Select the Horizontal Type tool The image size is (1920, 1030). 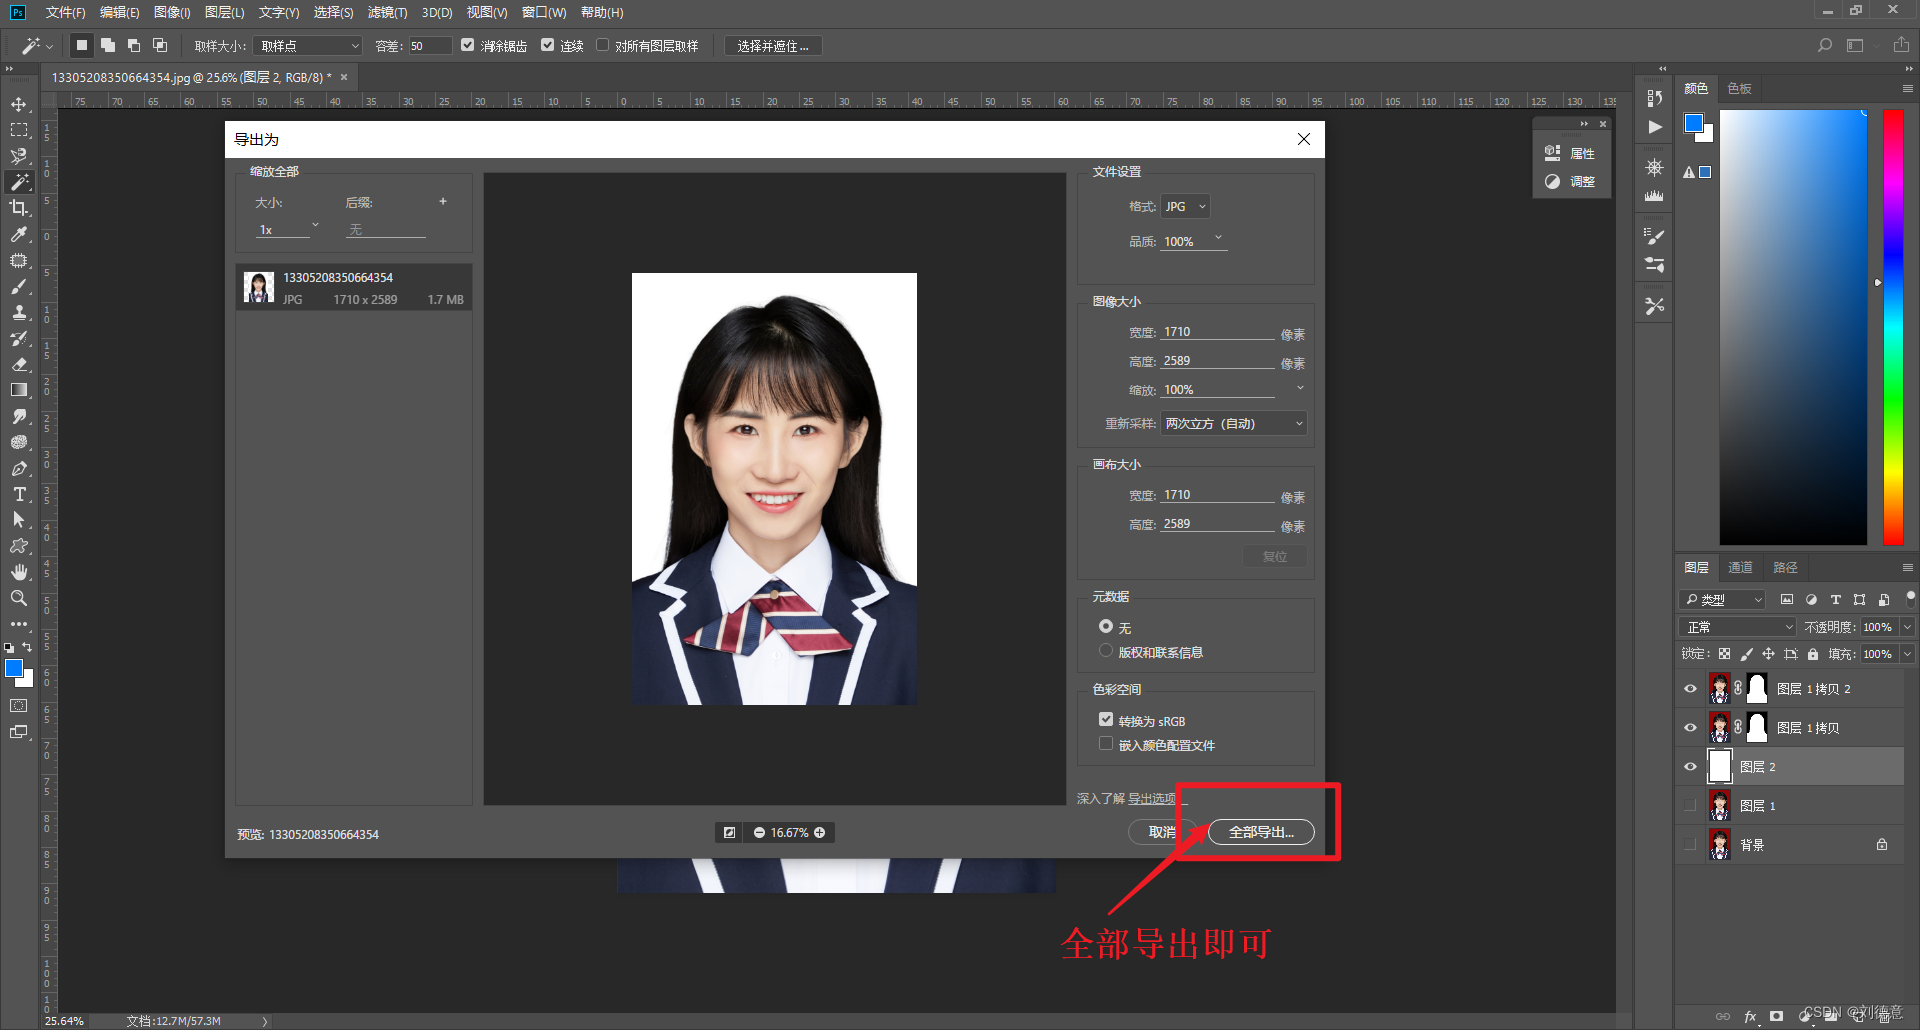point(19,494)
